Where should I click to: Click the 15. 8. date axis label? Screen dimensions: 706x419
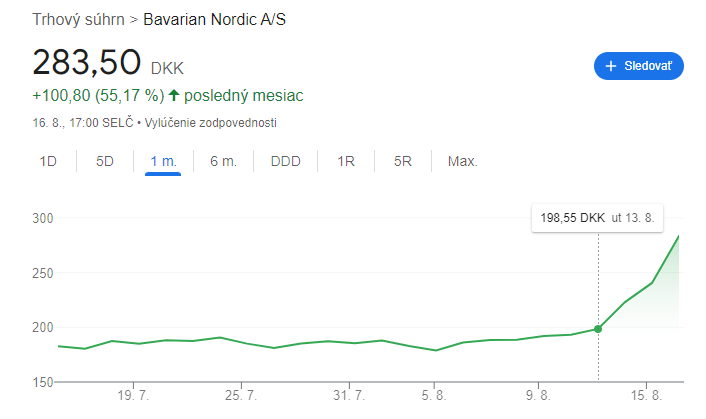pyautogui.click(x=647, y=396)
